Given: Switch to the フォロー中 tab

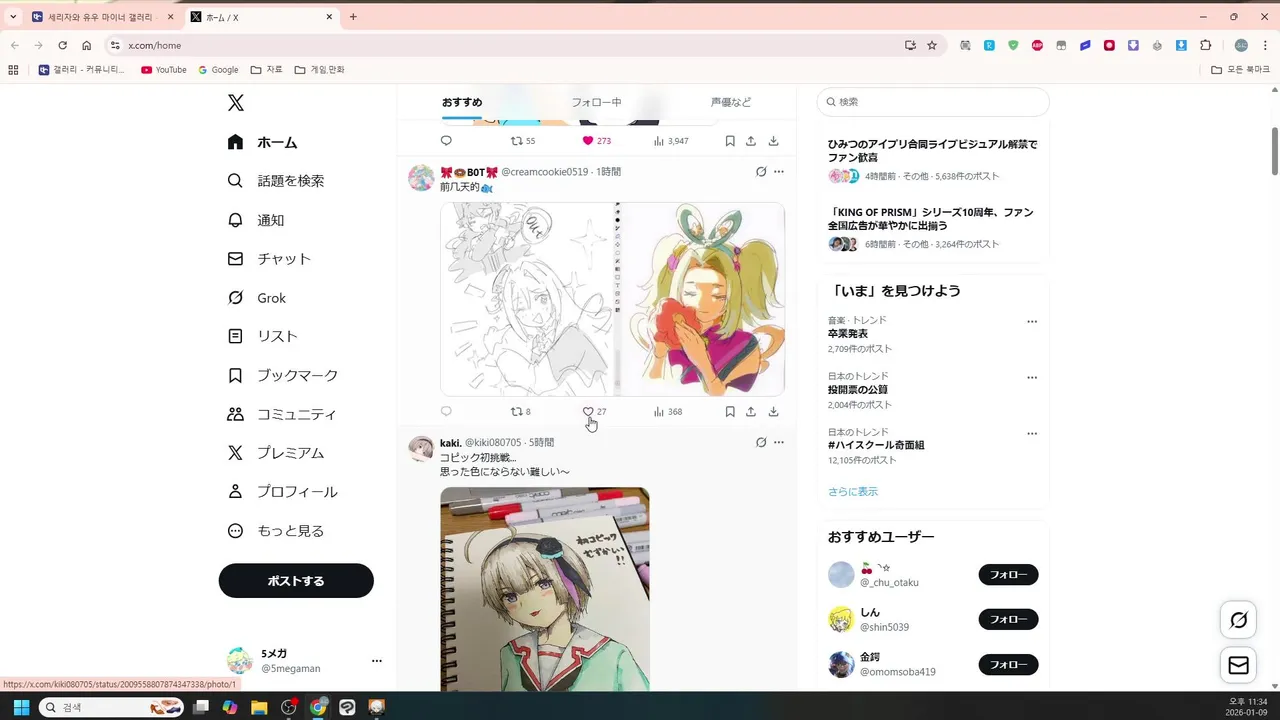Looking at the screenshot, I should tap(596, 102).
